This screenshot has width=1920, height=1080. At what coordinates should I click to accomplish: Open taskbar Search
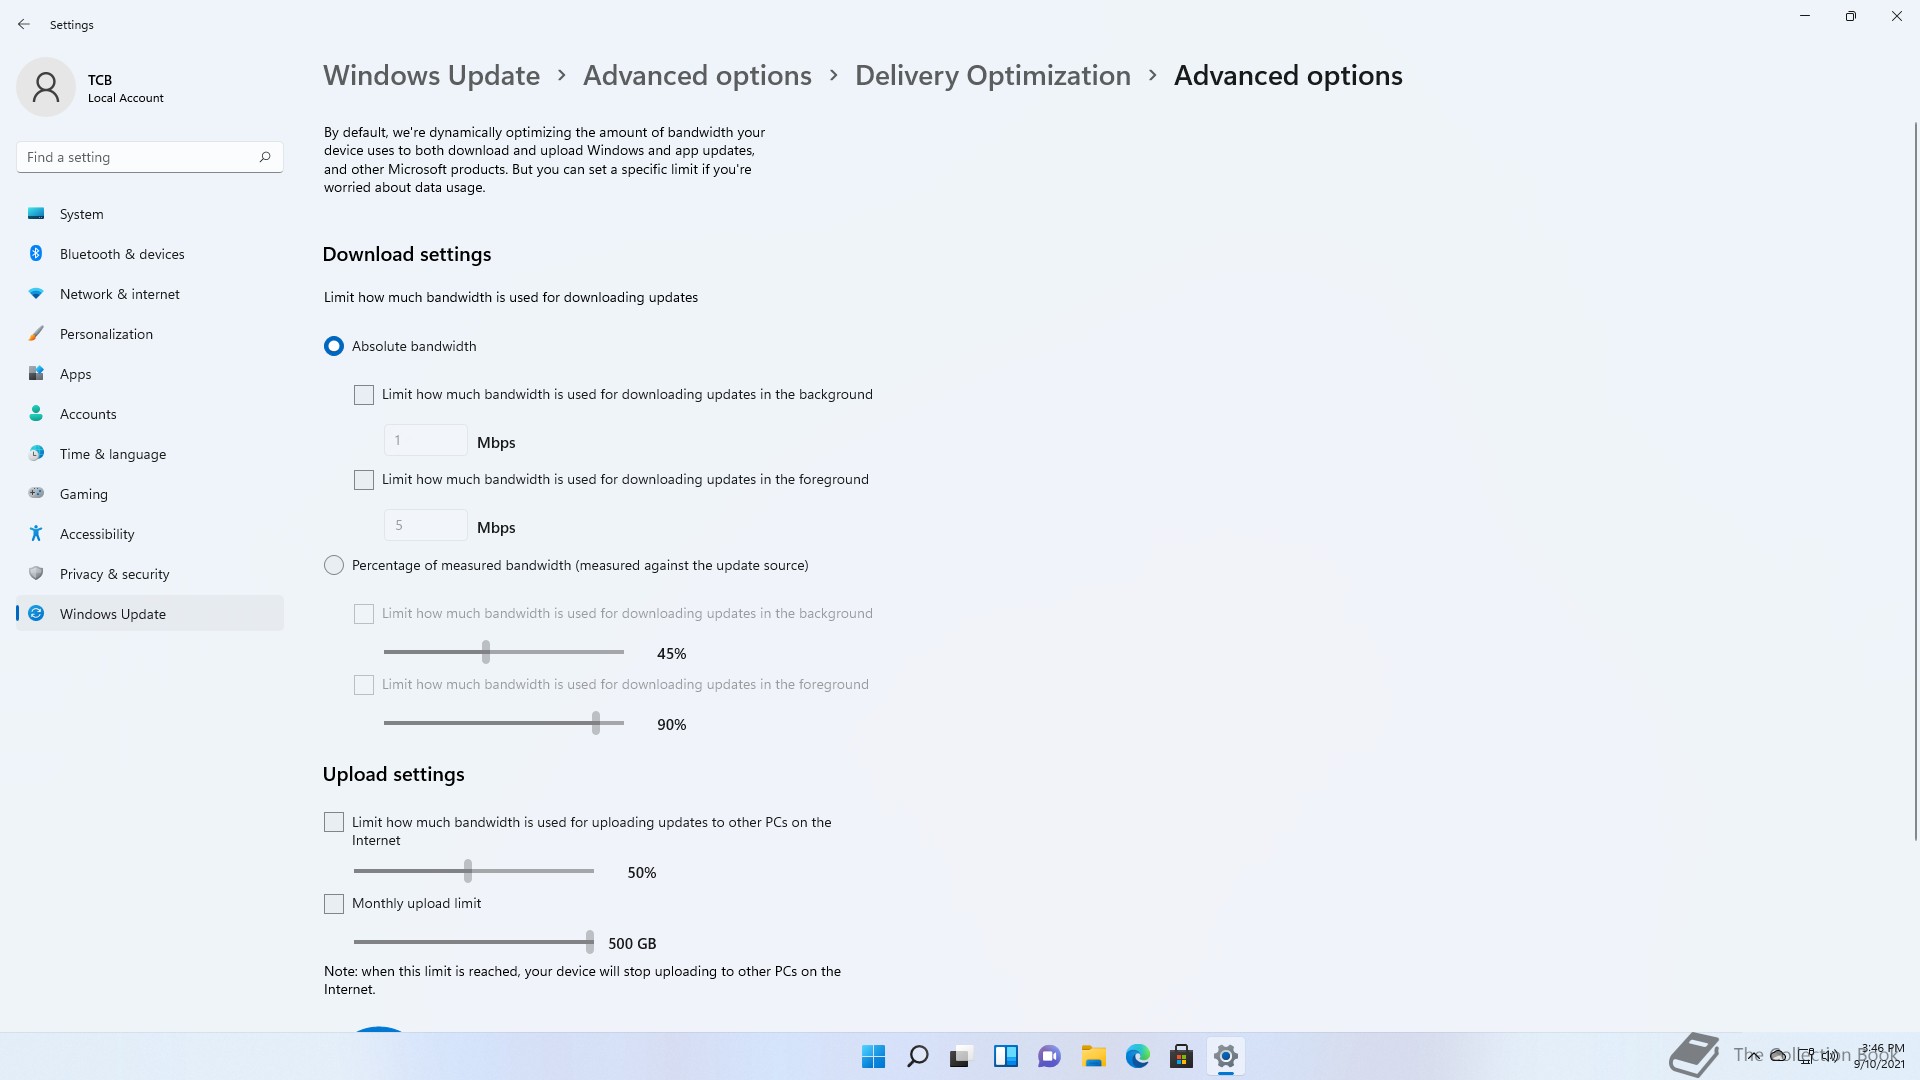pos(917,1056)
